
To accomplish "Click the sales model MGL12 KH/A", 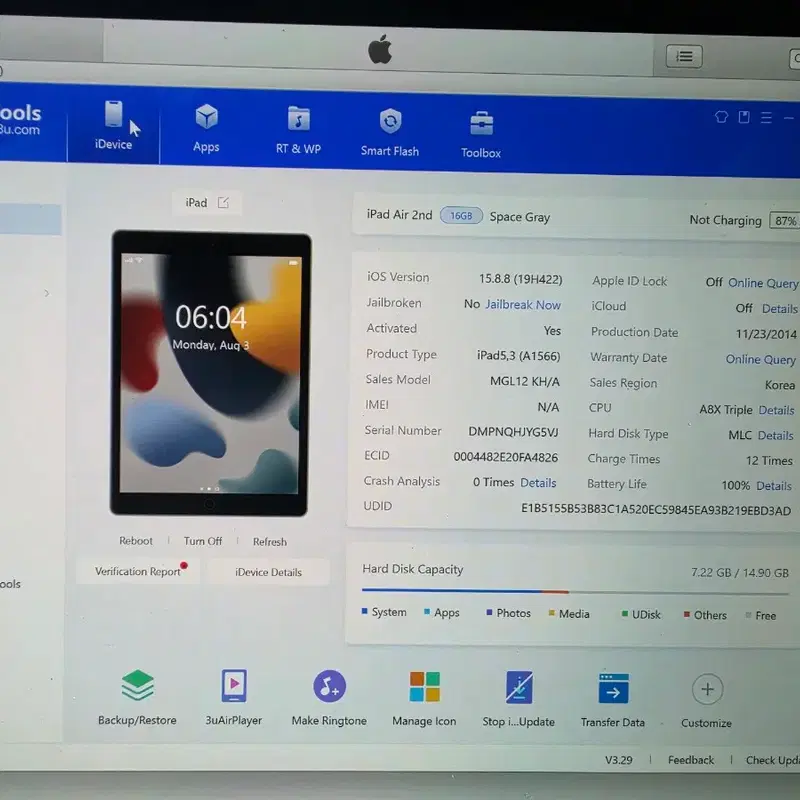I will pyautogui.click(x=524, y=381).
